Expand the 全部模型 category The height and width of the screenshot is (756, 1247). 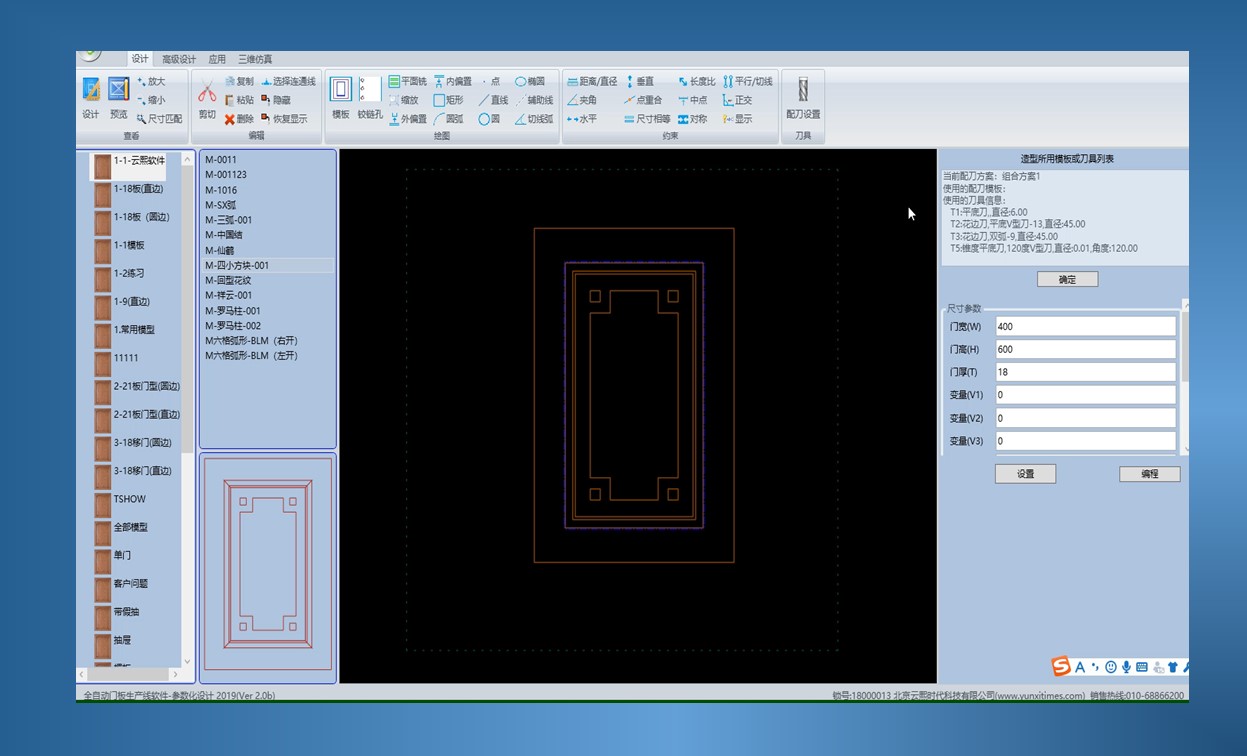pos(130,527)
